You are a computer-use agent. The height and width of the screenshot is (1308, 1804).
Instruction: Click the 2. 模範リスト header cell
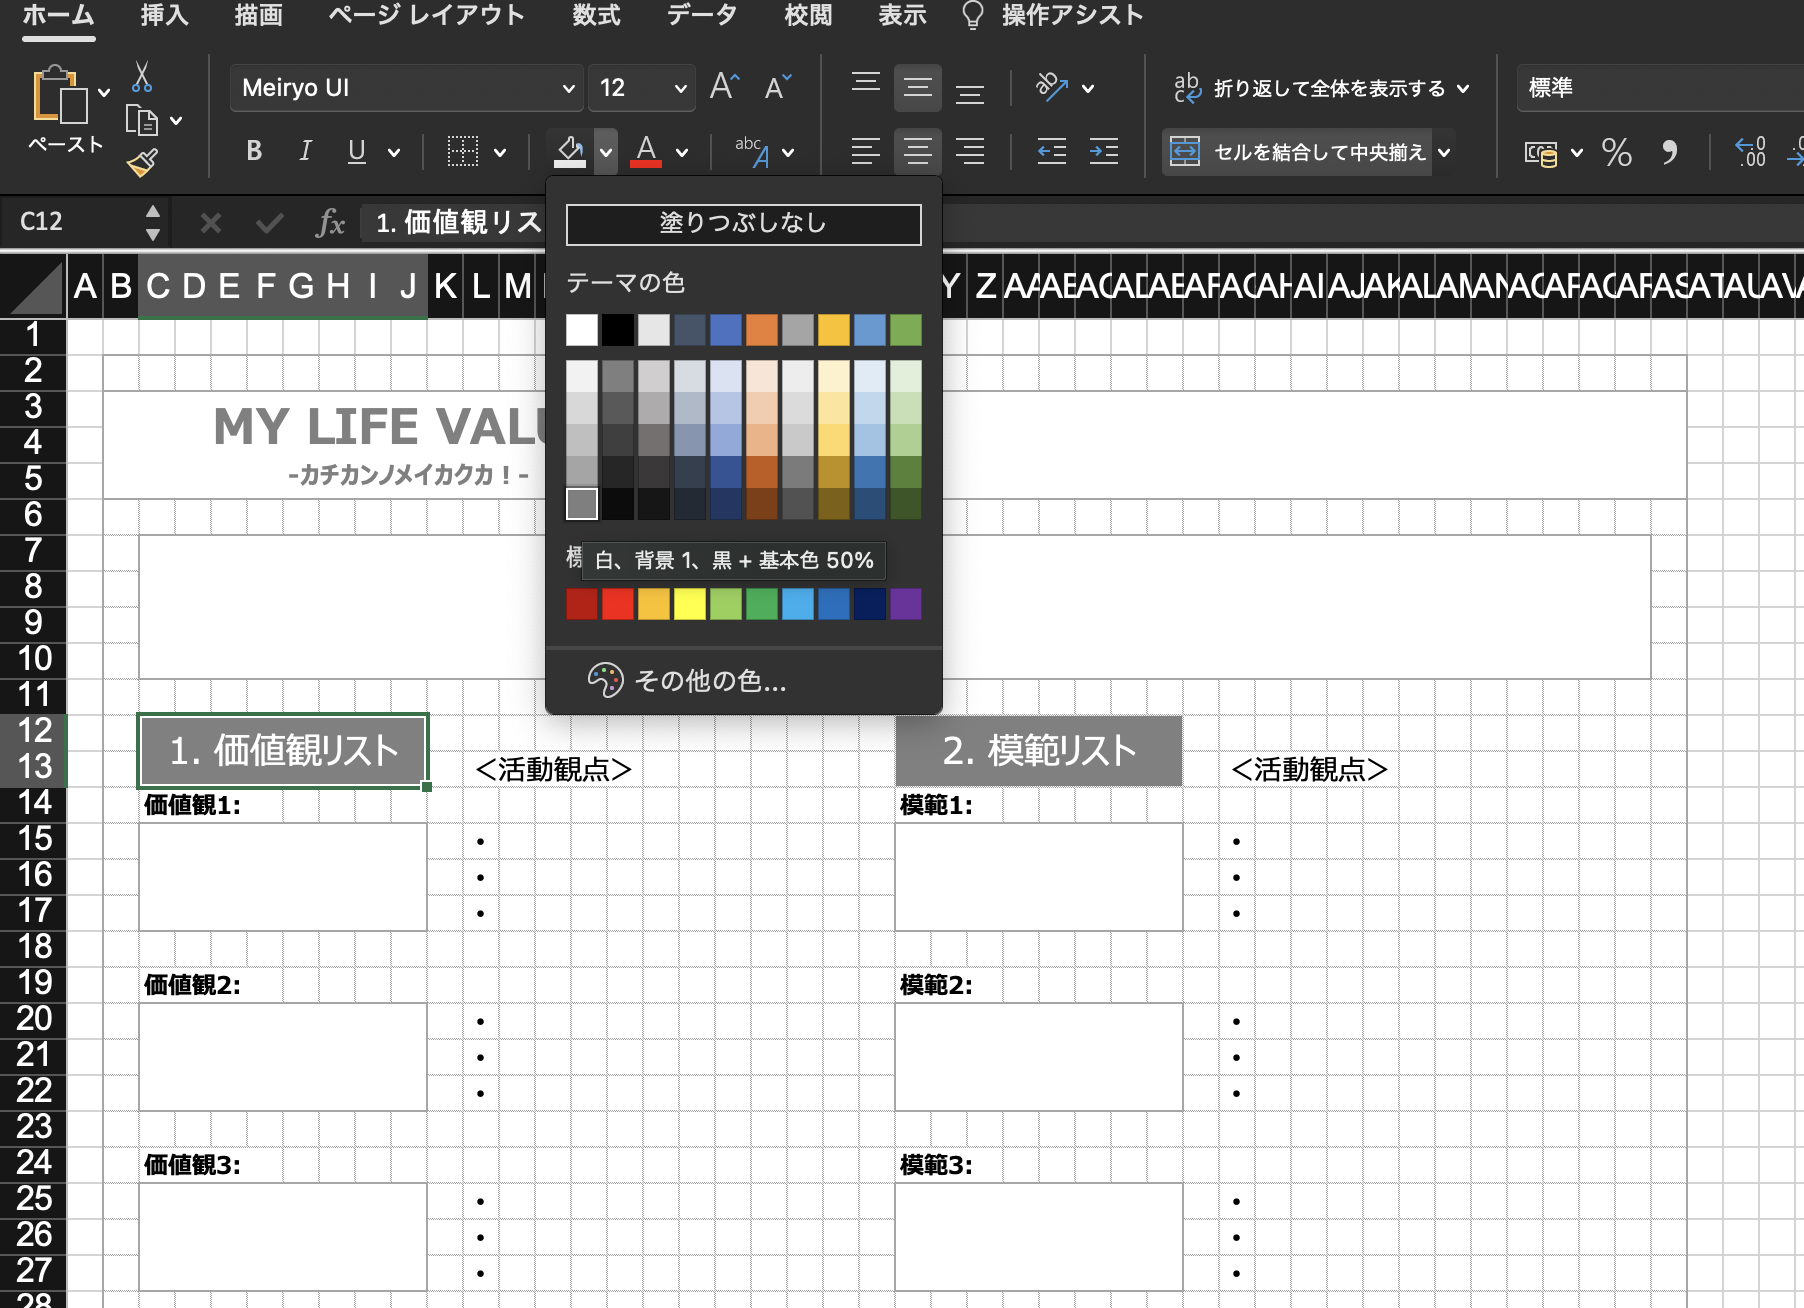(x=1038, y=751)
